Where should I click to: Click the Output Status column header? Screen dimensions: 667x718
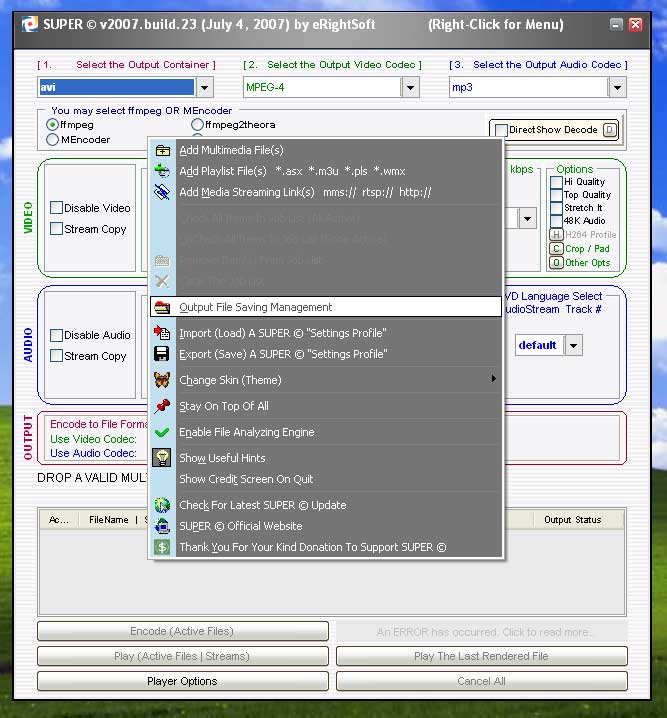pyautogui.click(x=573, y=520)
